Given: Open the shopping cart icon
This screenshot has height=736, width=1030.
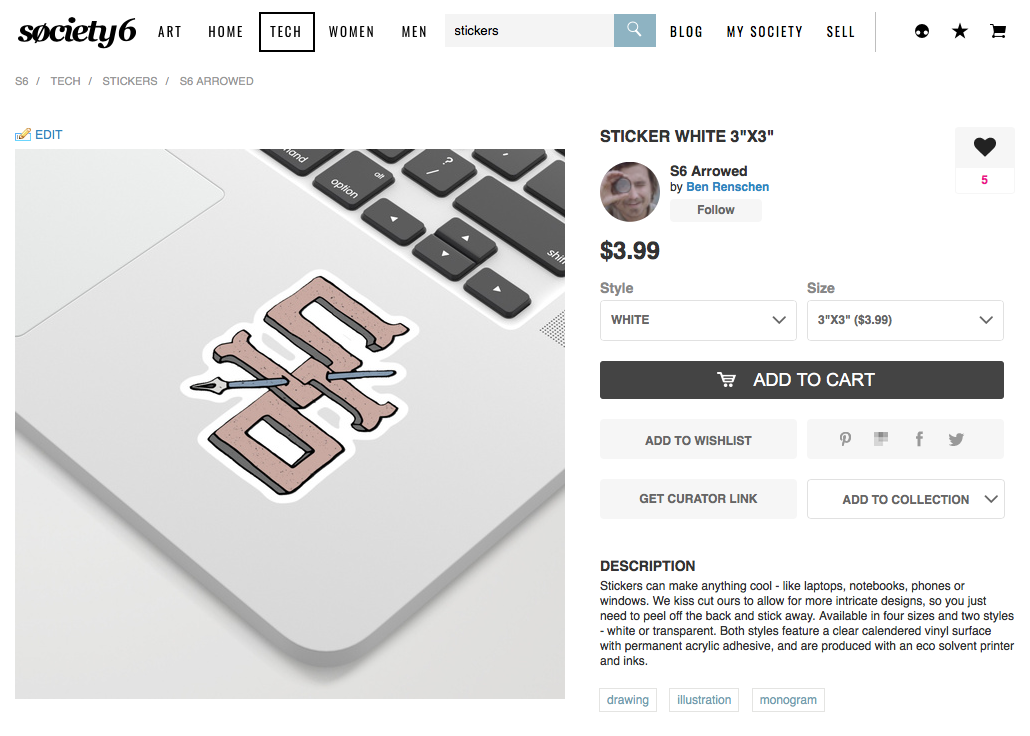Looking at the screenshot, I should 998,31.
